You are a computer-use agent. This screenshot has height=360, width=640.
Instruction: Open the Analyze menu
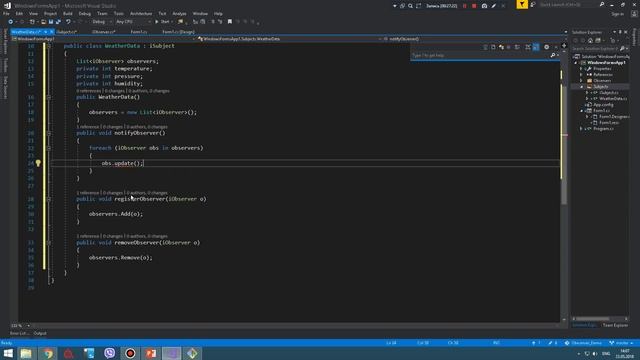pyautogui.click(x=179, y=13)
